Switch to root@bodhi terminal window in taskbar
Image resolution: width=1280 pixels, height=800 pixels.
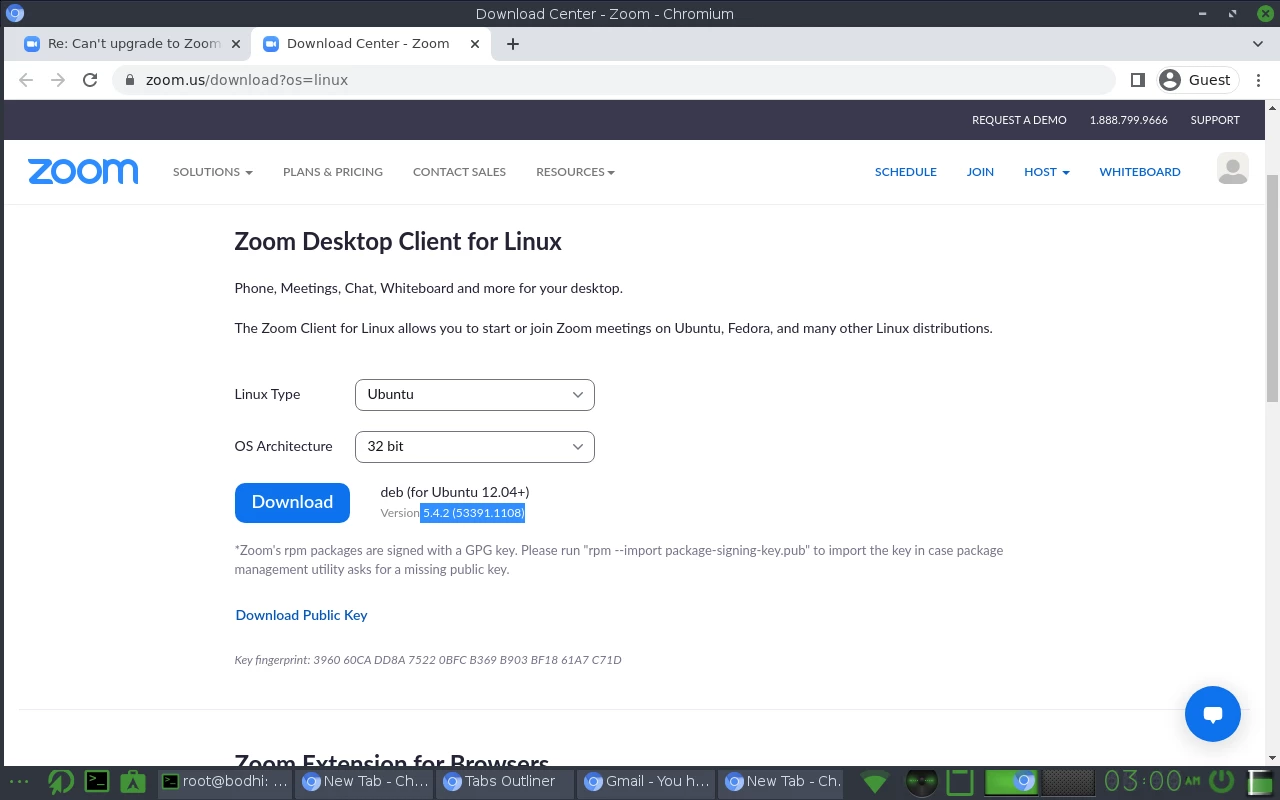click(x=224, y=782)
